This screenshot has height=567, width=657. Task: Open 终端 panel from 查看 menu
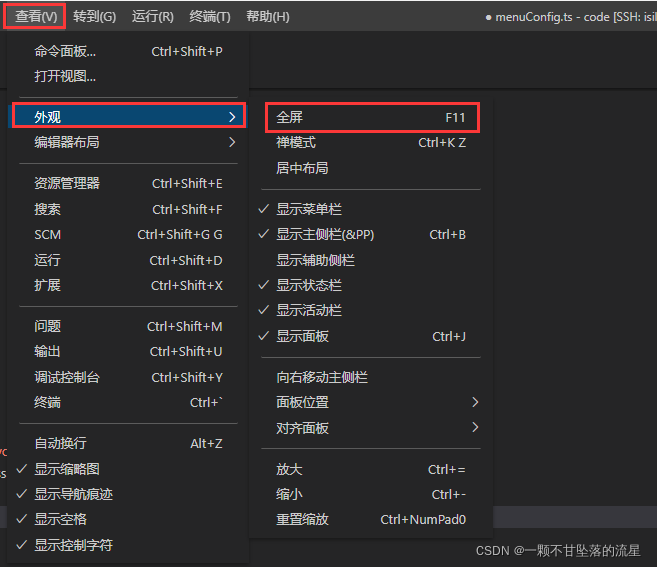(128, 402)
